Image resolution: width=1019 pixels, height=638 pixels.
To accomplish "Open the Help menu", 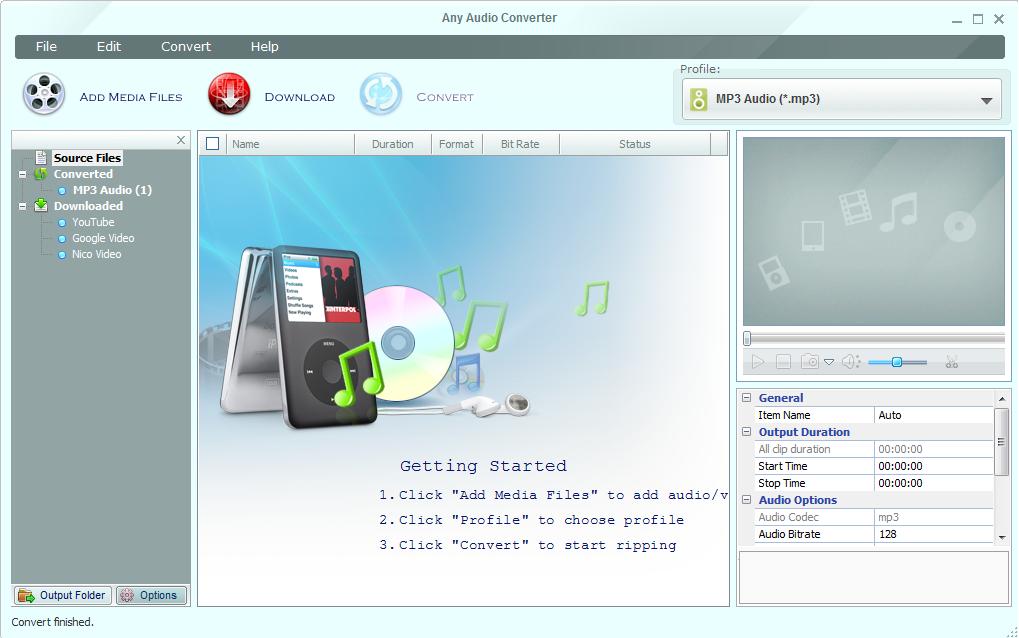I will [264, 46].
